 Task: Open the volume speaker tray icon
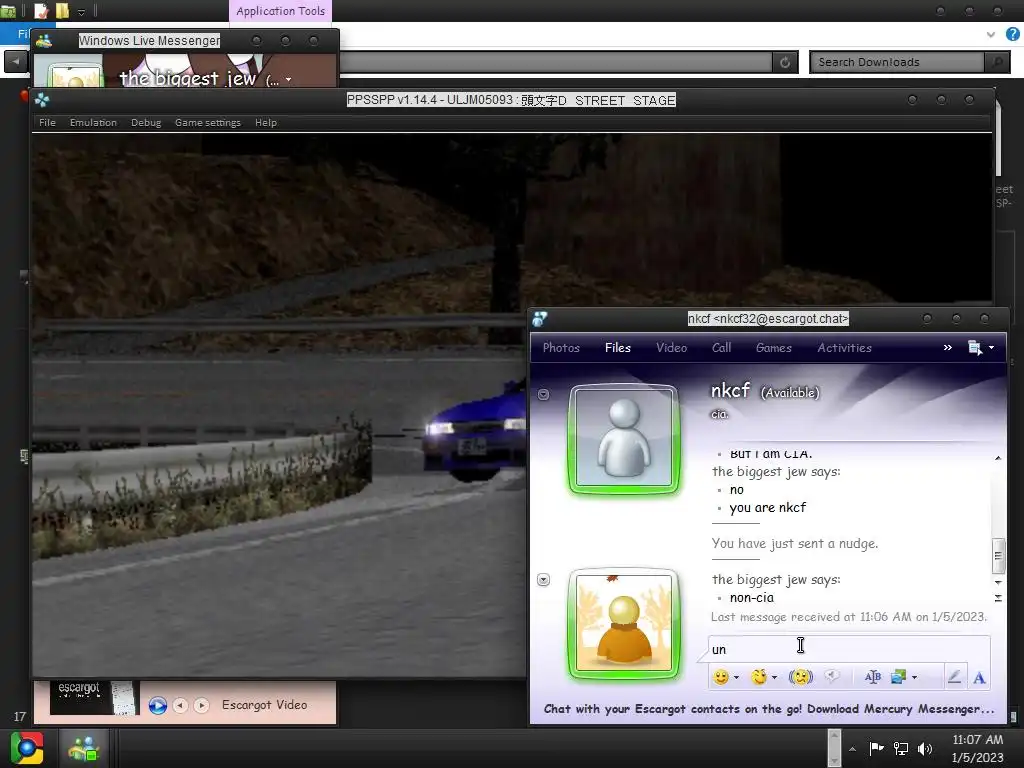[925, 748]
